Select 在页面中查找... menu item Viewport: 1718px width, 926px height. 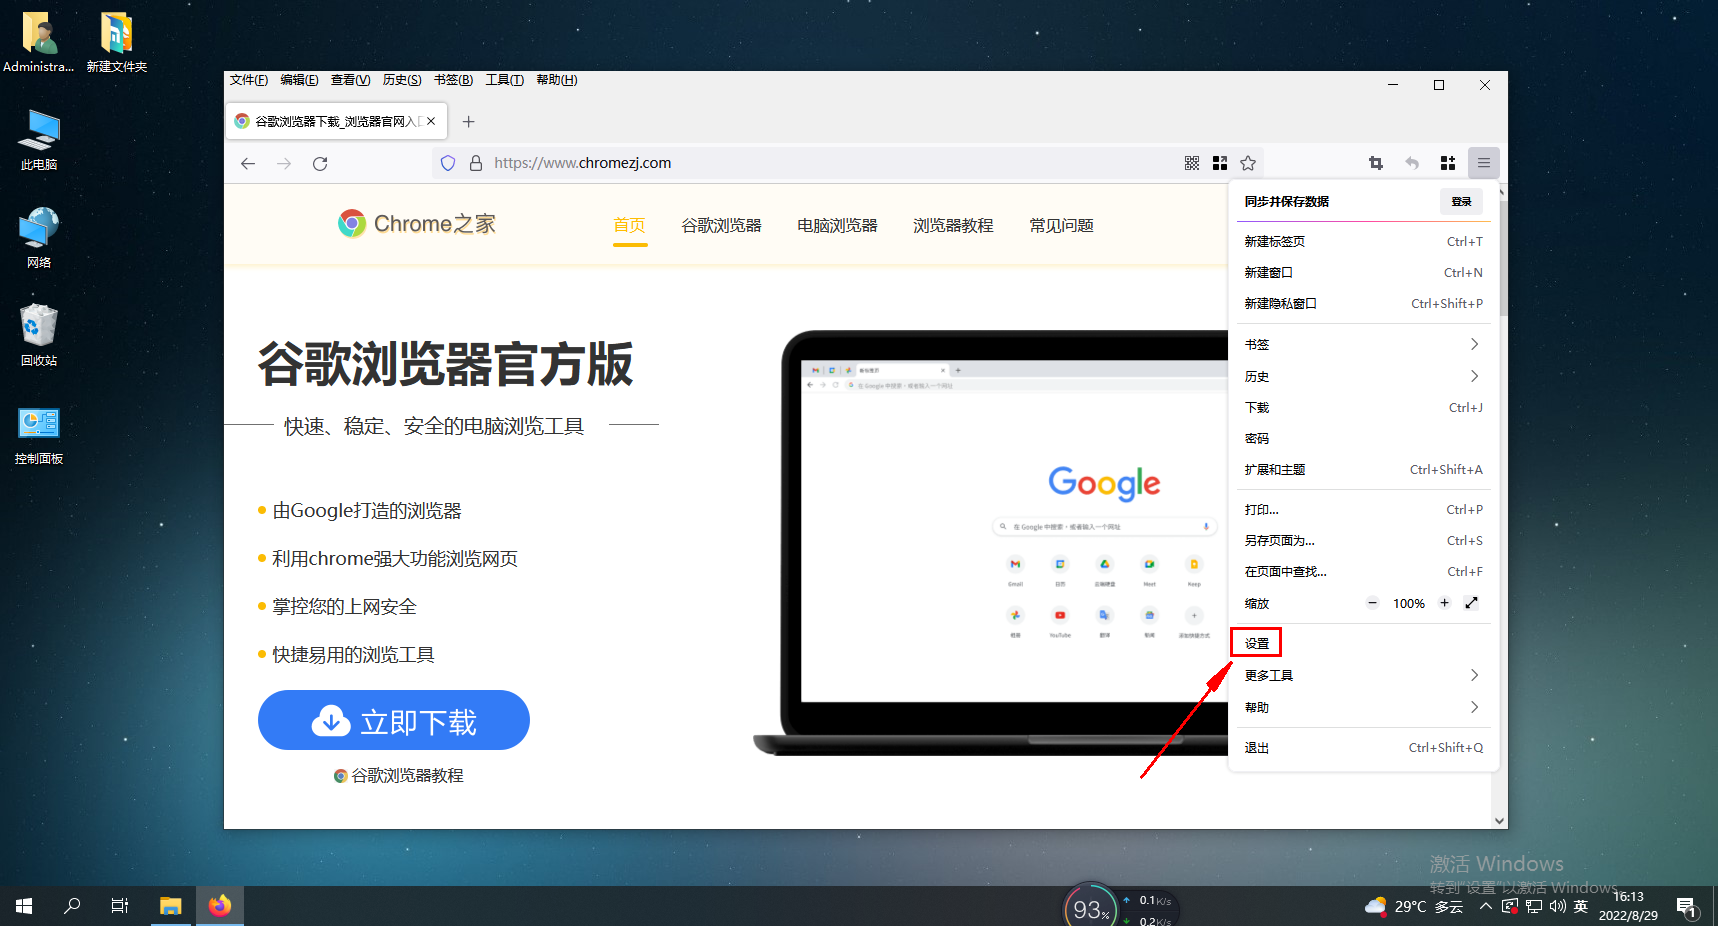1364,571
